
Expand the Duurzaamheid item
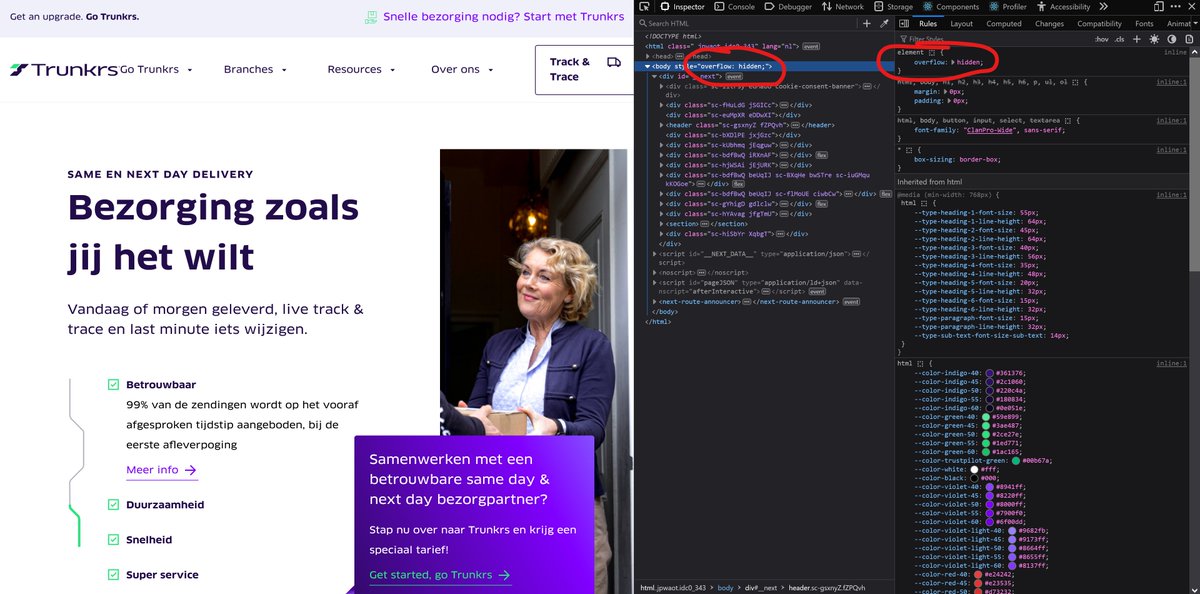click(165, 505)
